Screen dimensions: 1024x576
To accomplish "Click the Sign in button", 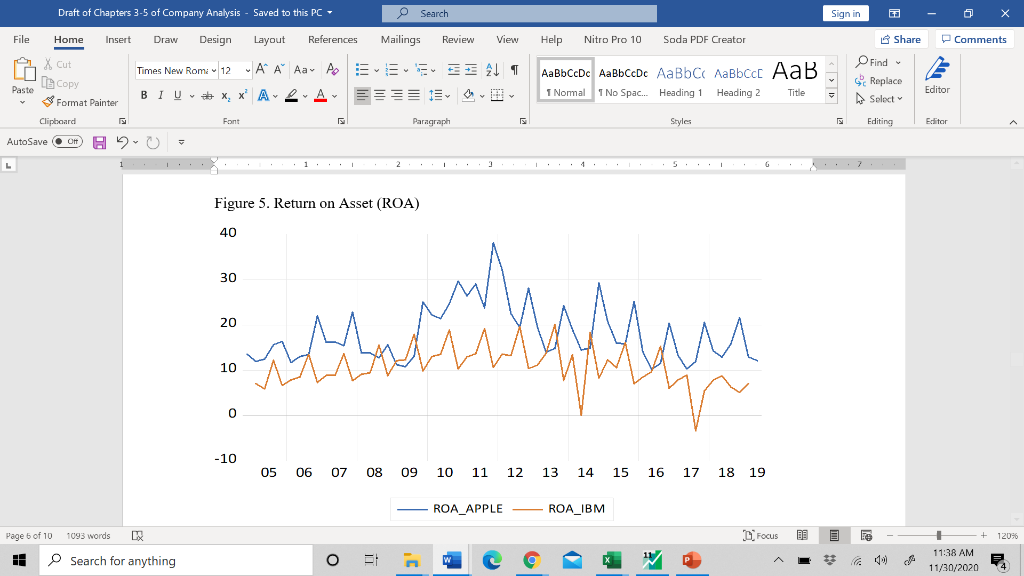I will click(845, 12).
